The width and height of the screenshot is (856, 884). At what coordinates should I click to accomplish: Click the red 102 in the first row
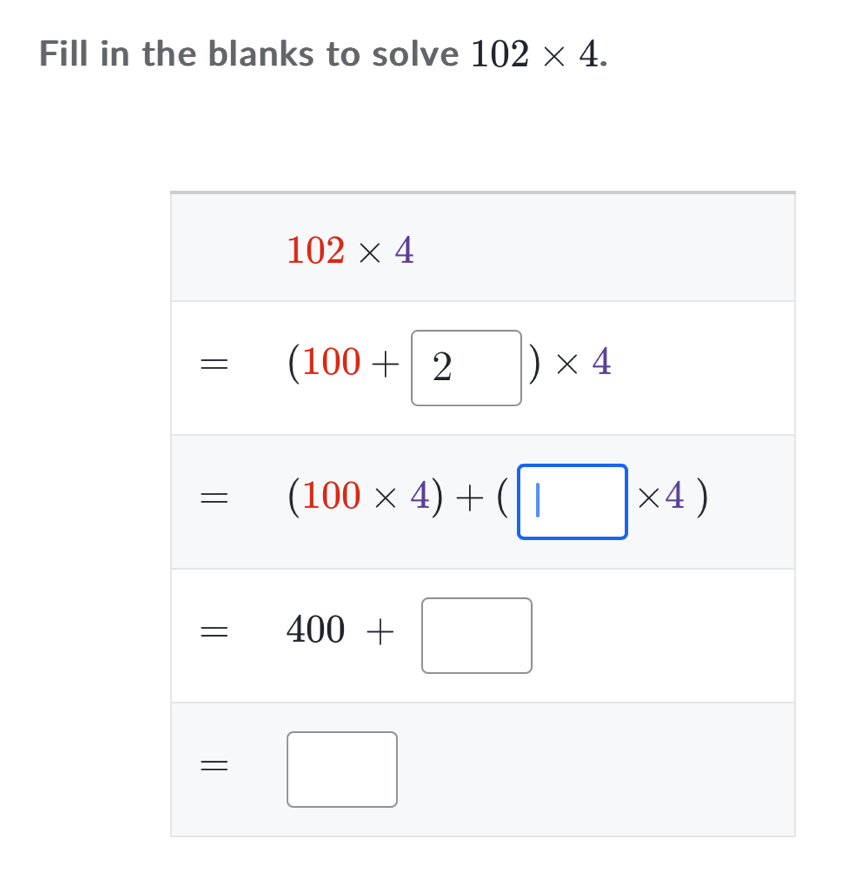315,250
